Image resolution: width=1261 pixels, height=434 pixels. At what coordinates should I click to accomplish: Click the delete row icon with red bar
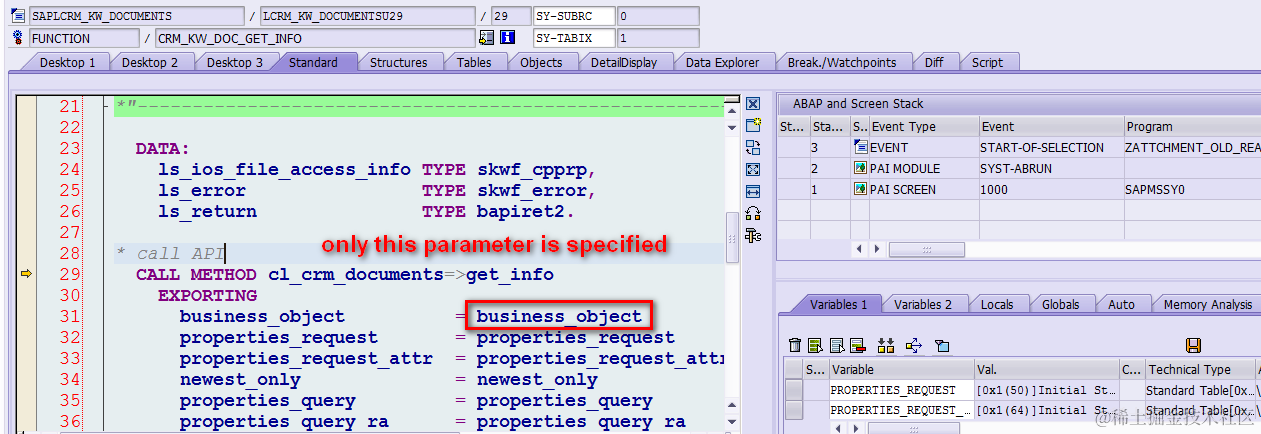856,345
